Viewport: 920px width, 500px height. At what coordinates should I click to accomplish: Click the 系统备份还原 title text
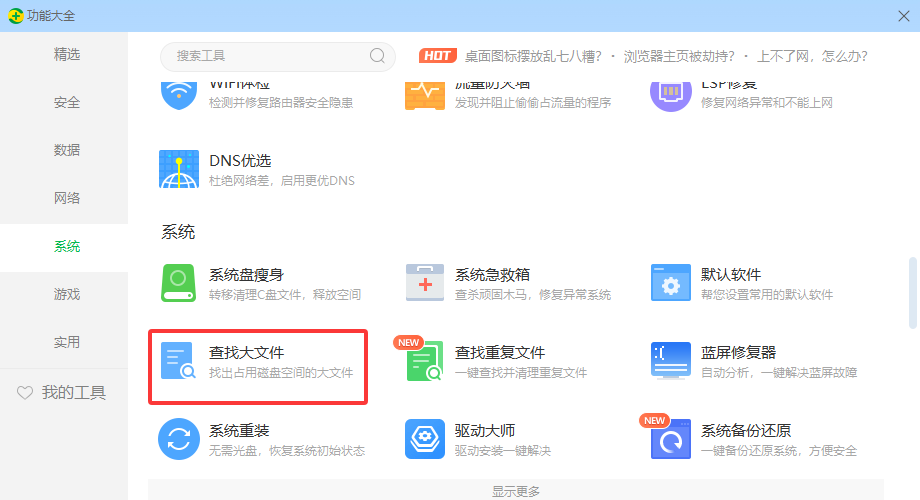[746, 431]
